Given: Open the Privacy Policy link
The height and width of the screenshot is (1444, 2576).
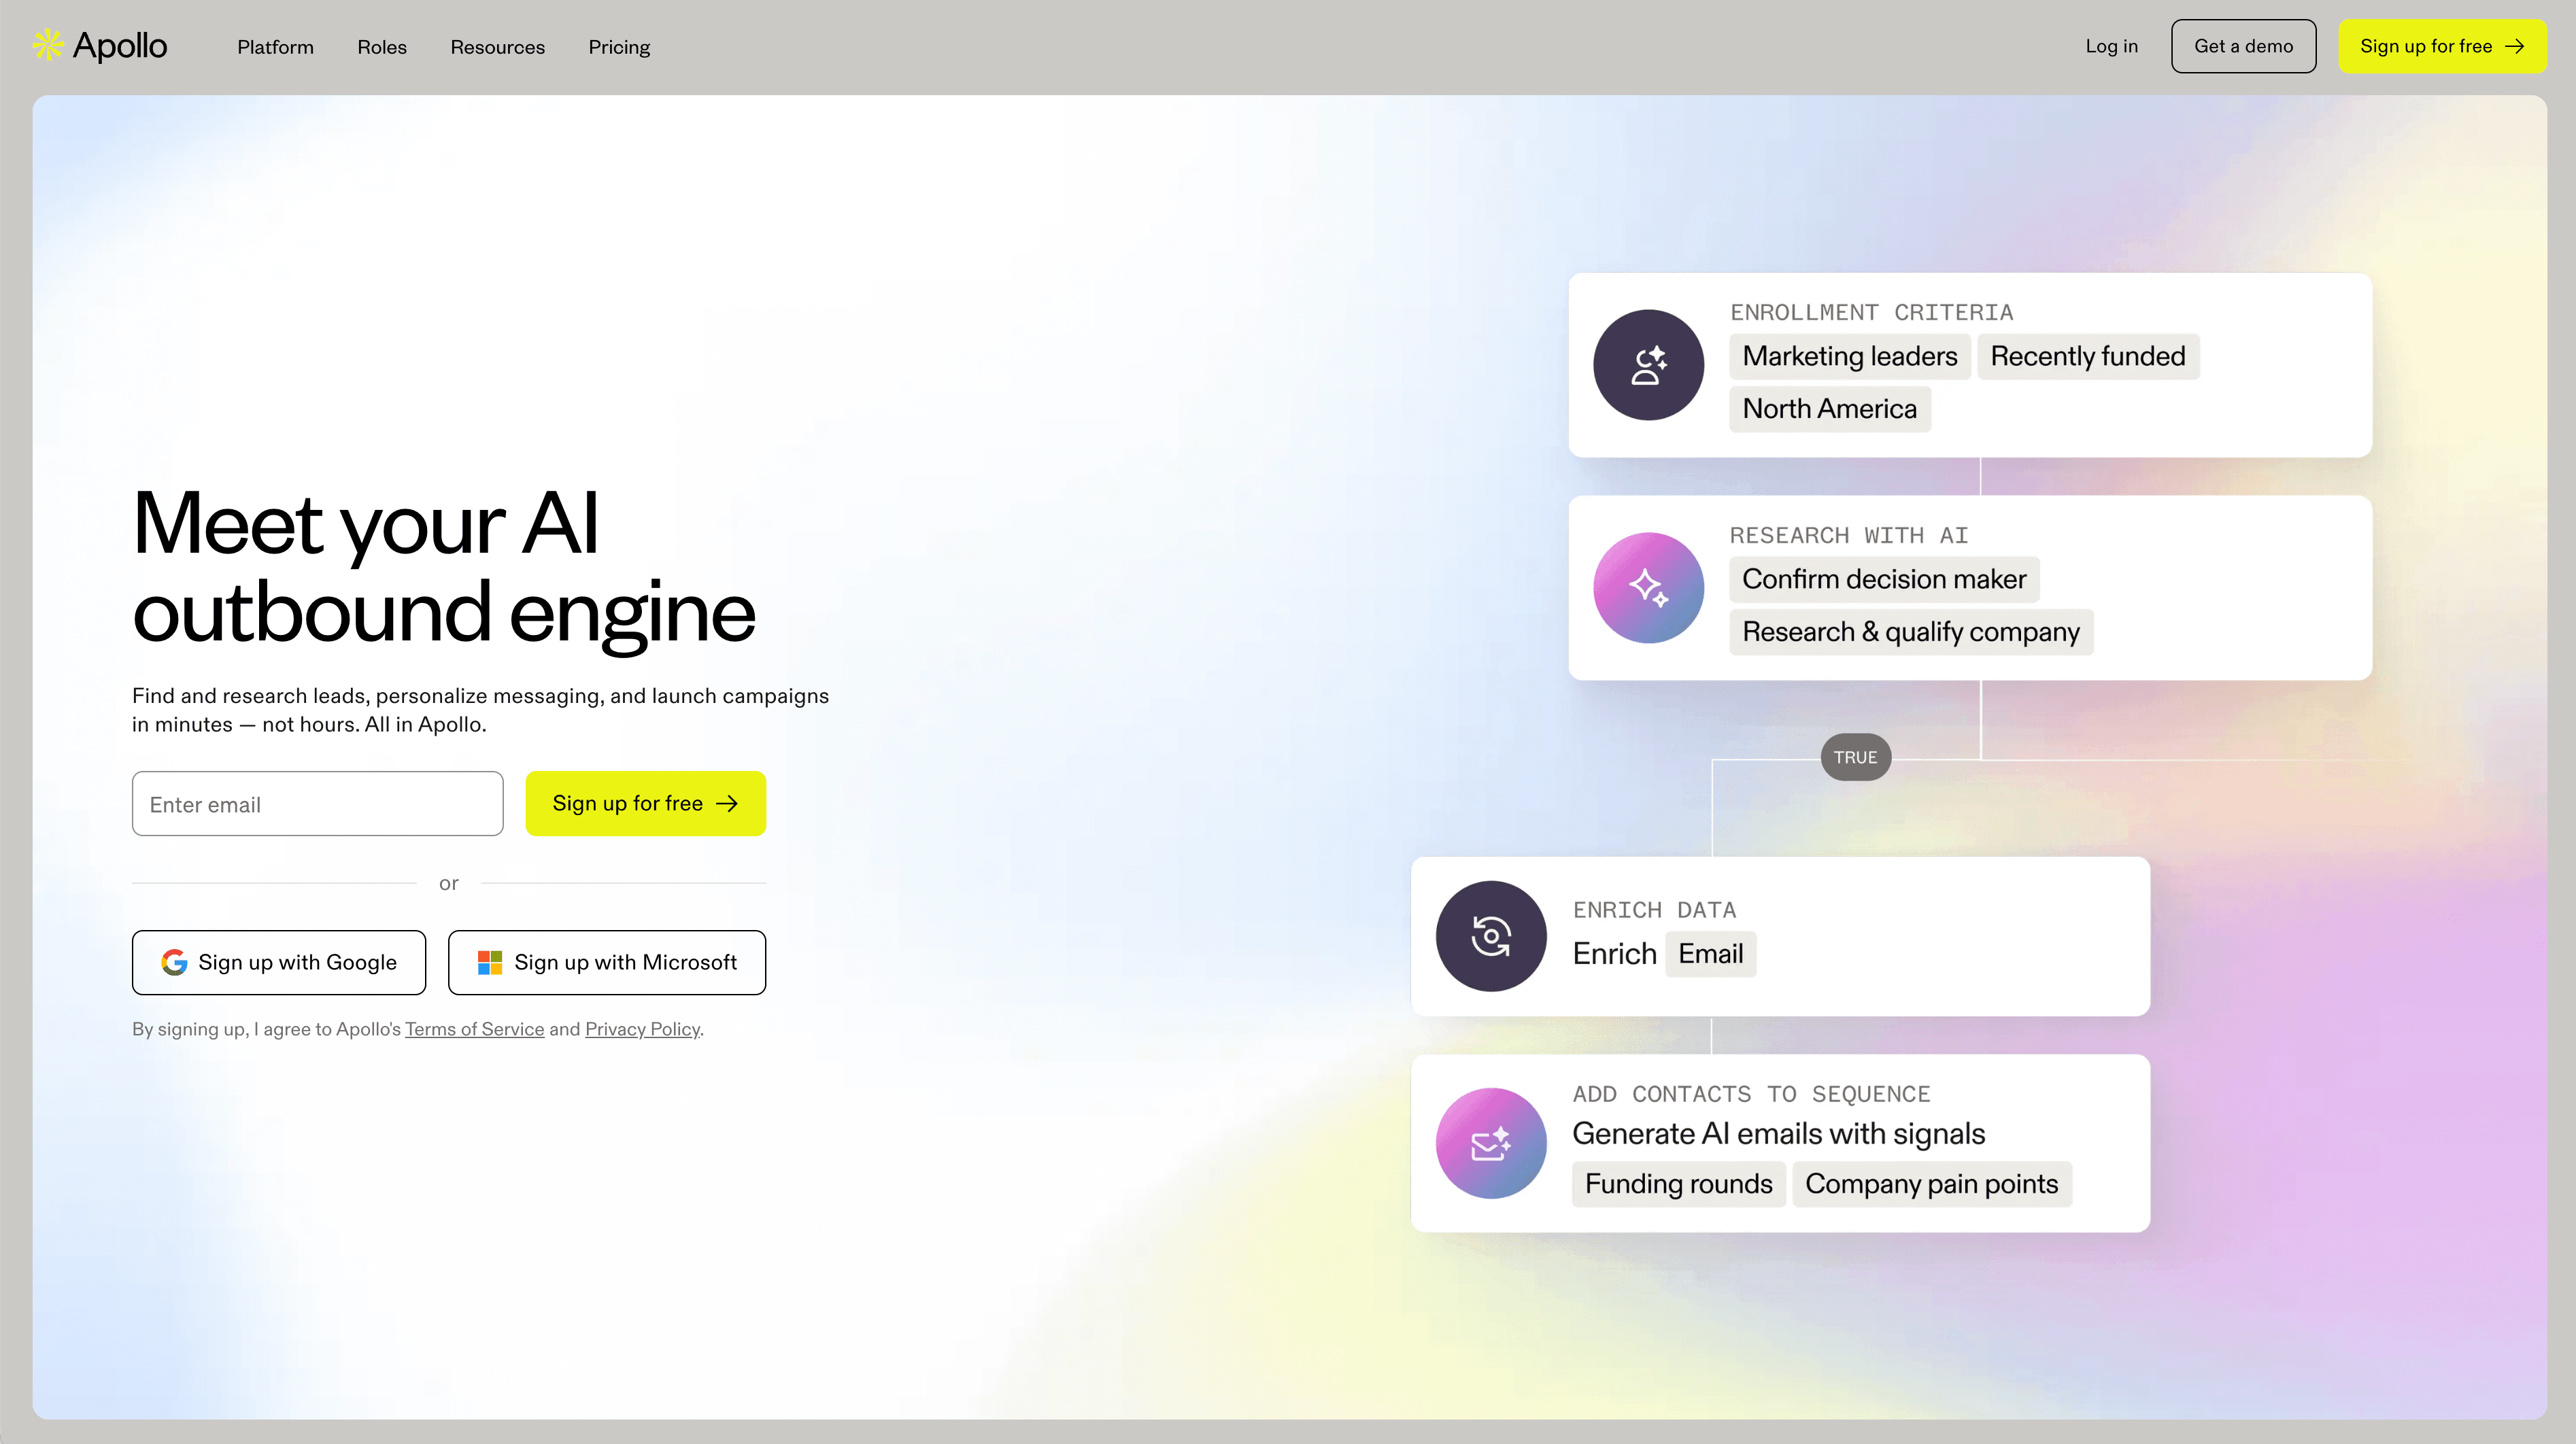Looking at the screenshot, I should pos(642,1029).
